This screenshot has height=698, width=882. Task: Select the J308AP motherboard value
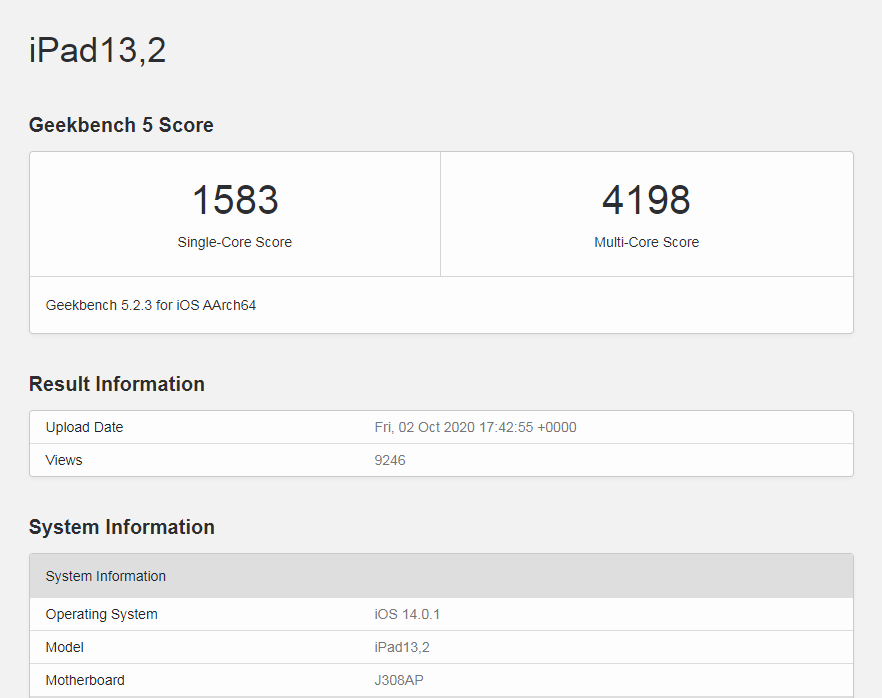pos(399,680)
